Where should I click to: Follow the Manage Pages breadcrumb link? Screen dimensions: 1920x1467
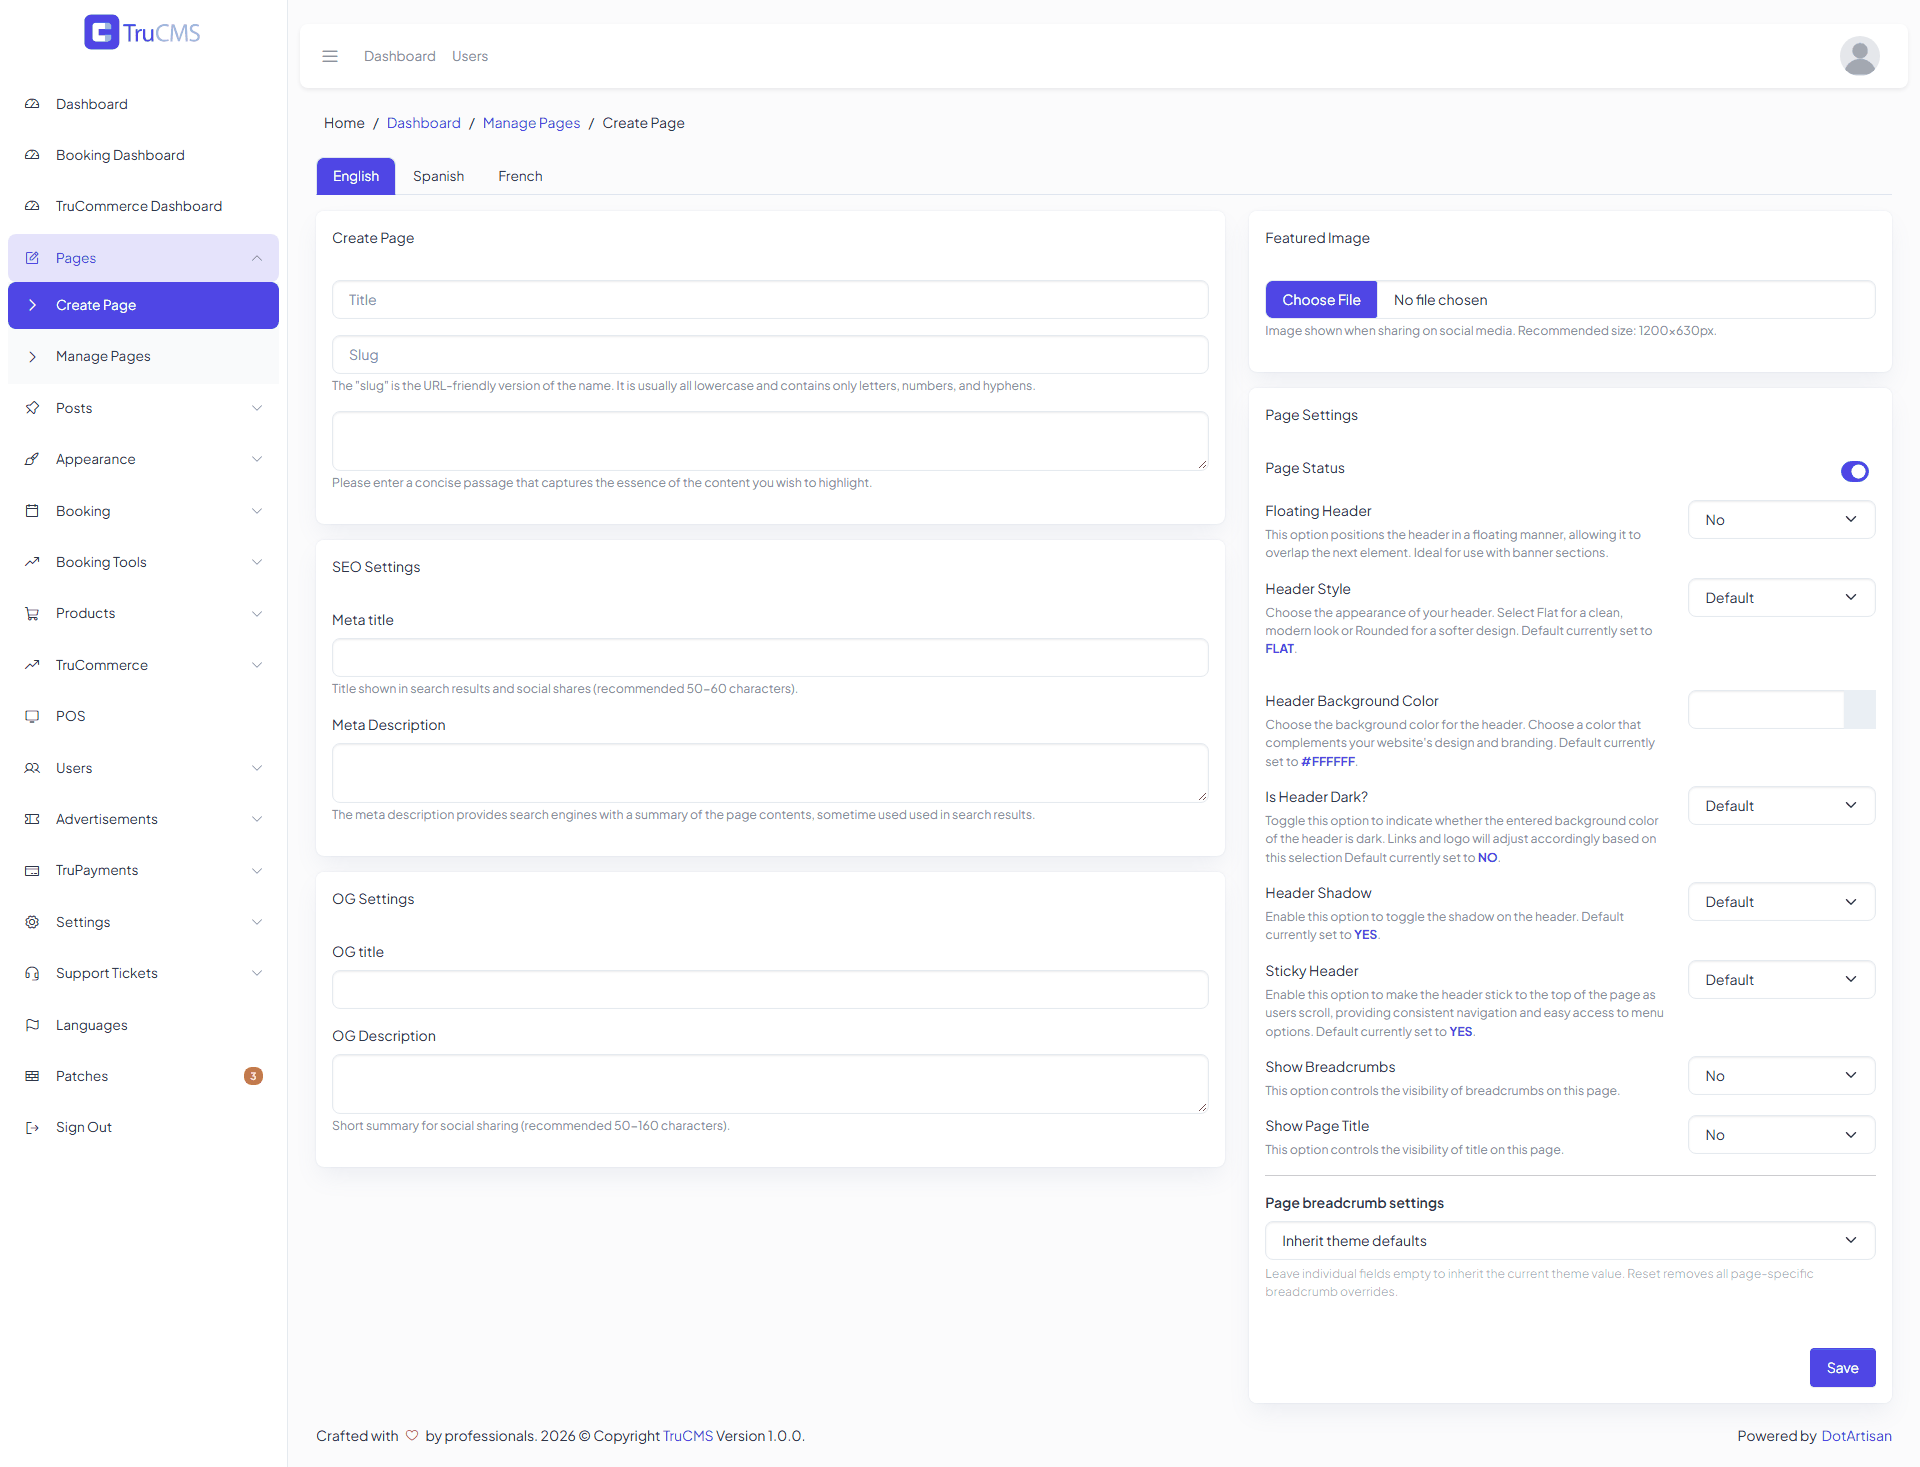531,123
